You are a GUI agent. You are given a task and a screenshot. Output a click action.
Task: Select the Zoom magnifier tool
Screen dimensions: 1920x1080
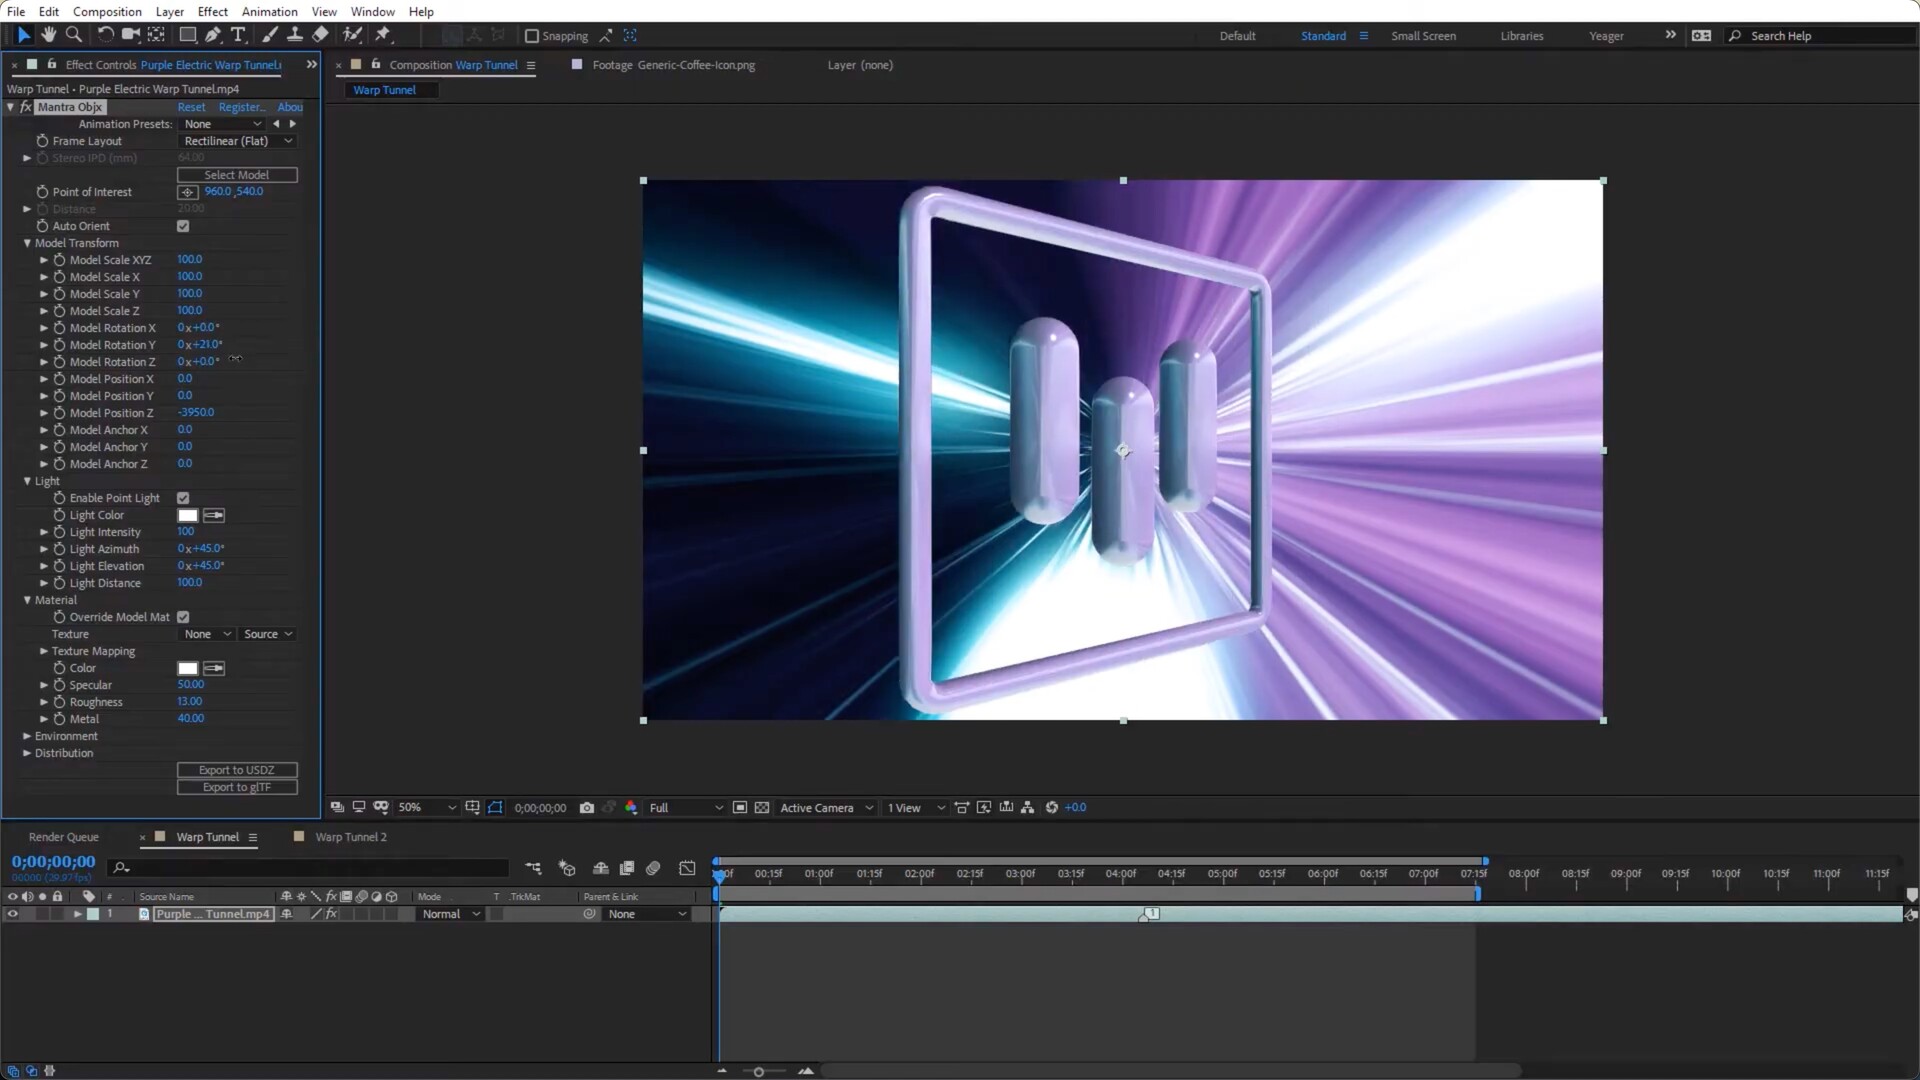click(74, 35)
